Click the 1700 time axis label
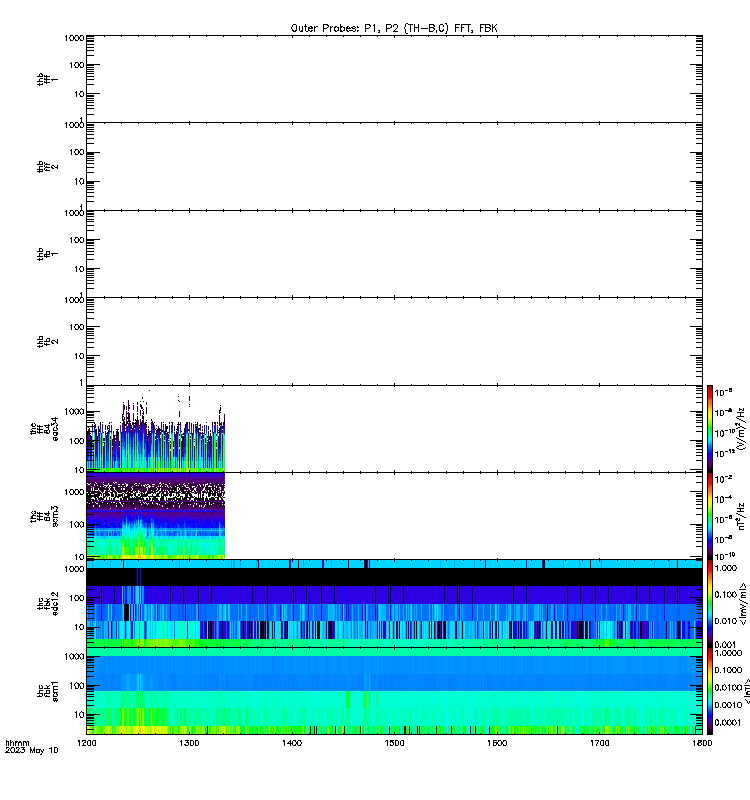Screen dimensions: 750x800 [600, 743]
